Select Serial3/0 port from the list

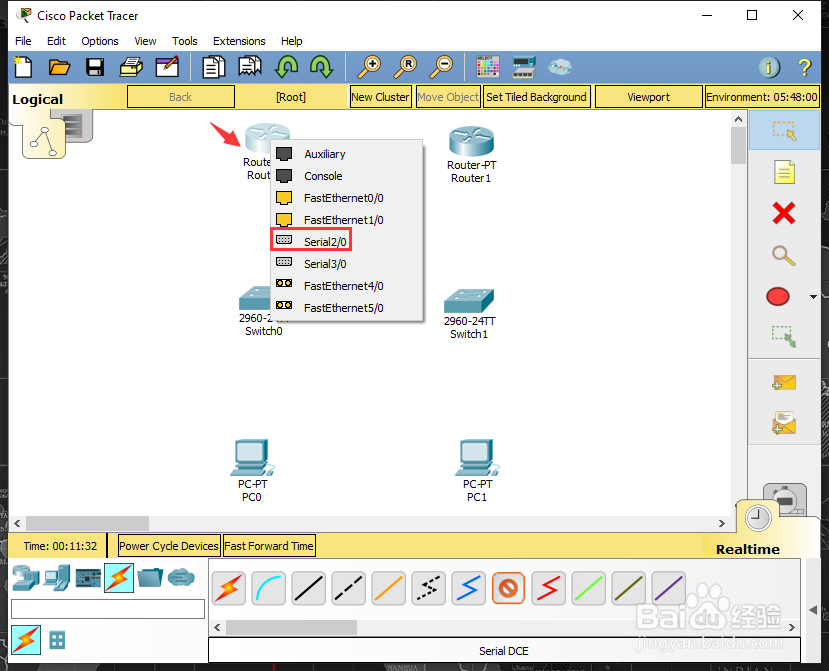coord(346,264)
